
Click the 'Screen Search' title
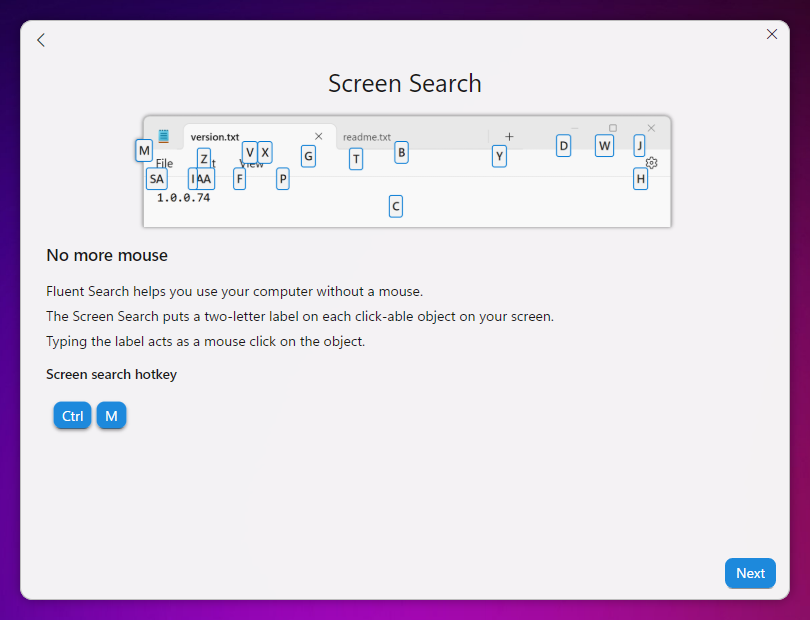[404, 83]
